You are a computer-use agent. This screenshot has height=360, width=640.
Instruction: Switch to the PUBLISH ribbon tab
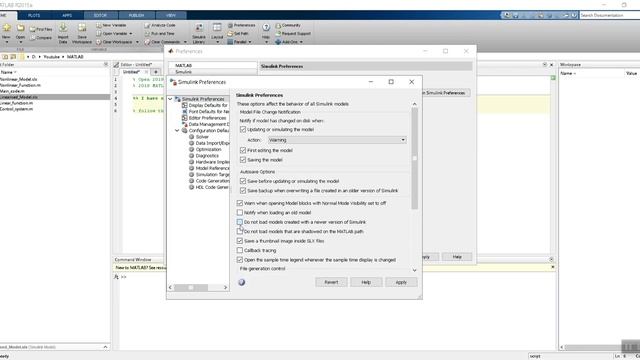click(x=136, y=16)
